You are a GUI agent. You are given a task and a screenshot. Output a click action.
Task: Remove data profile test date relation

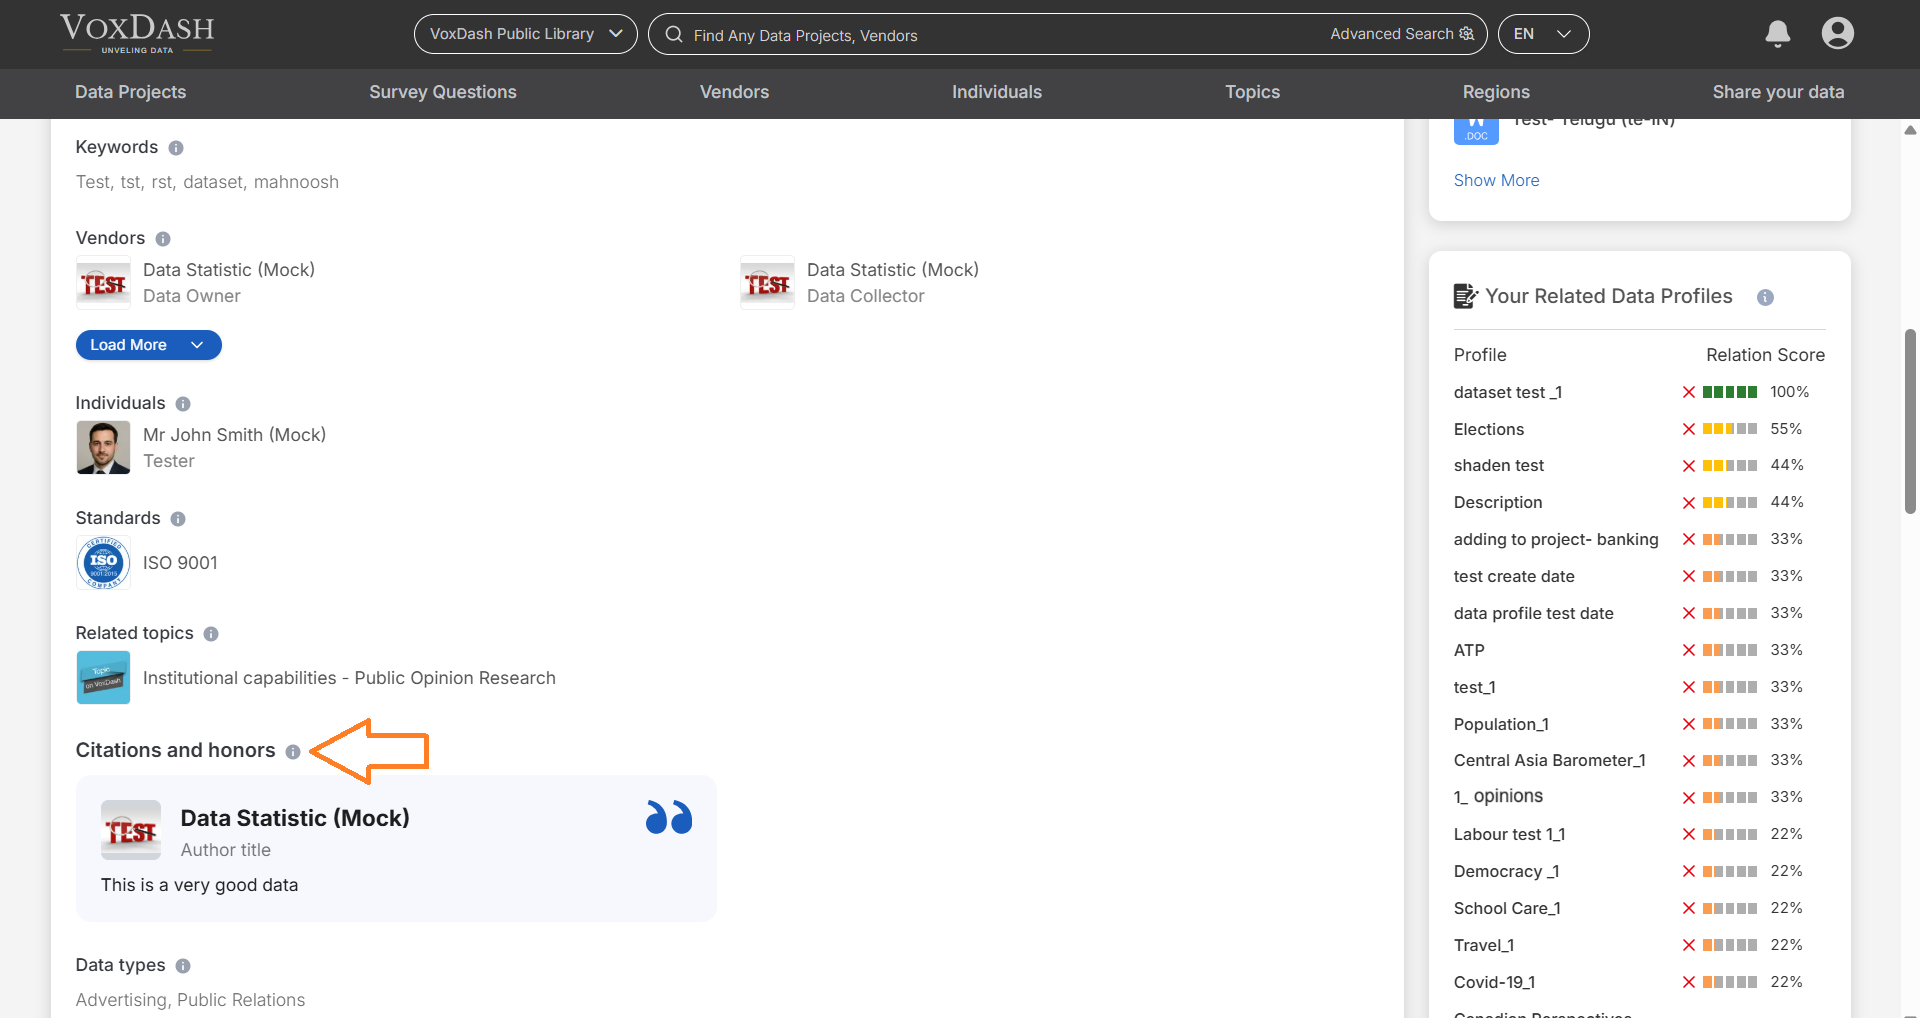1689,613
